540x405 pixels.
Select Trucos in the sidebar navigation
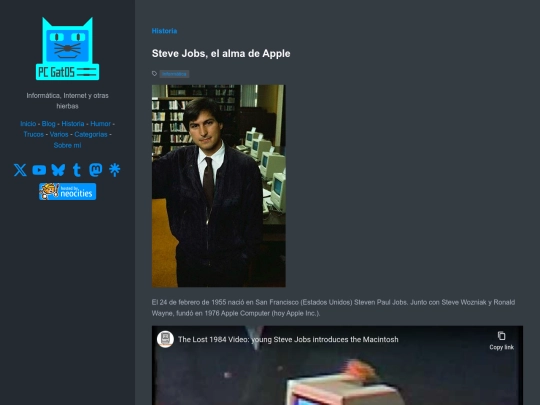tap(33, 134)
